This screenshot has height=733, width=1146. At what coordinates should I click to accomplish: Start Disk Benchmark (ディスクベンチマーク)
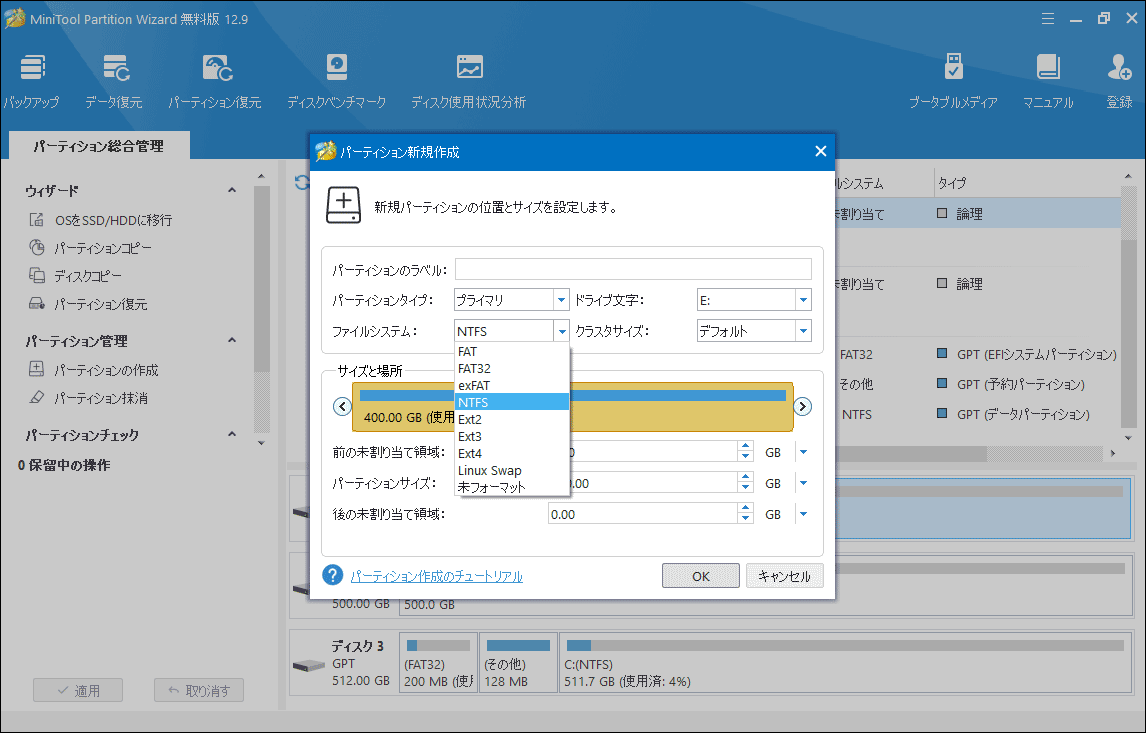point(336,81)
